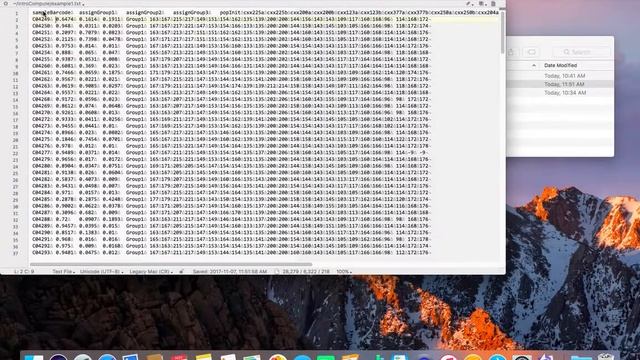This screenshot has width=640, height=360.
Task: Select Finder row dated Today, 11:51 AM
Action: click(560, 84)
